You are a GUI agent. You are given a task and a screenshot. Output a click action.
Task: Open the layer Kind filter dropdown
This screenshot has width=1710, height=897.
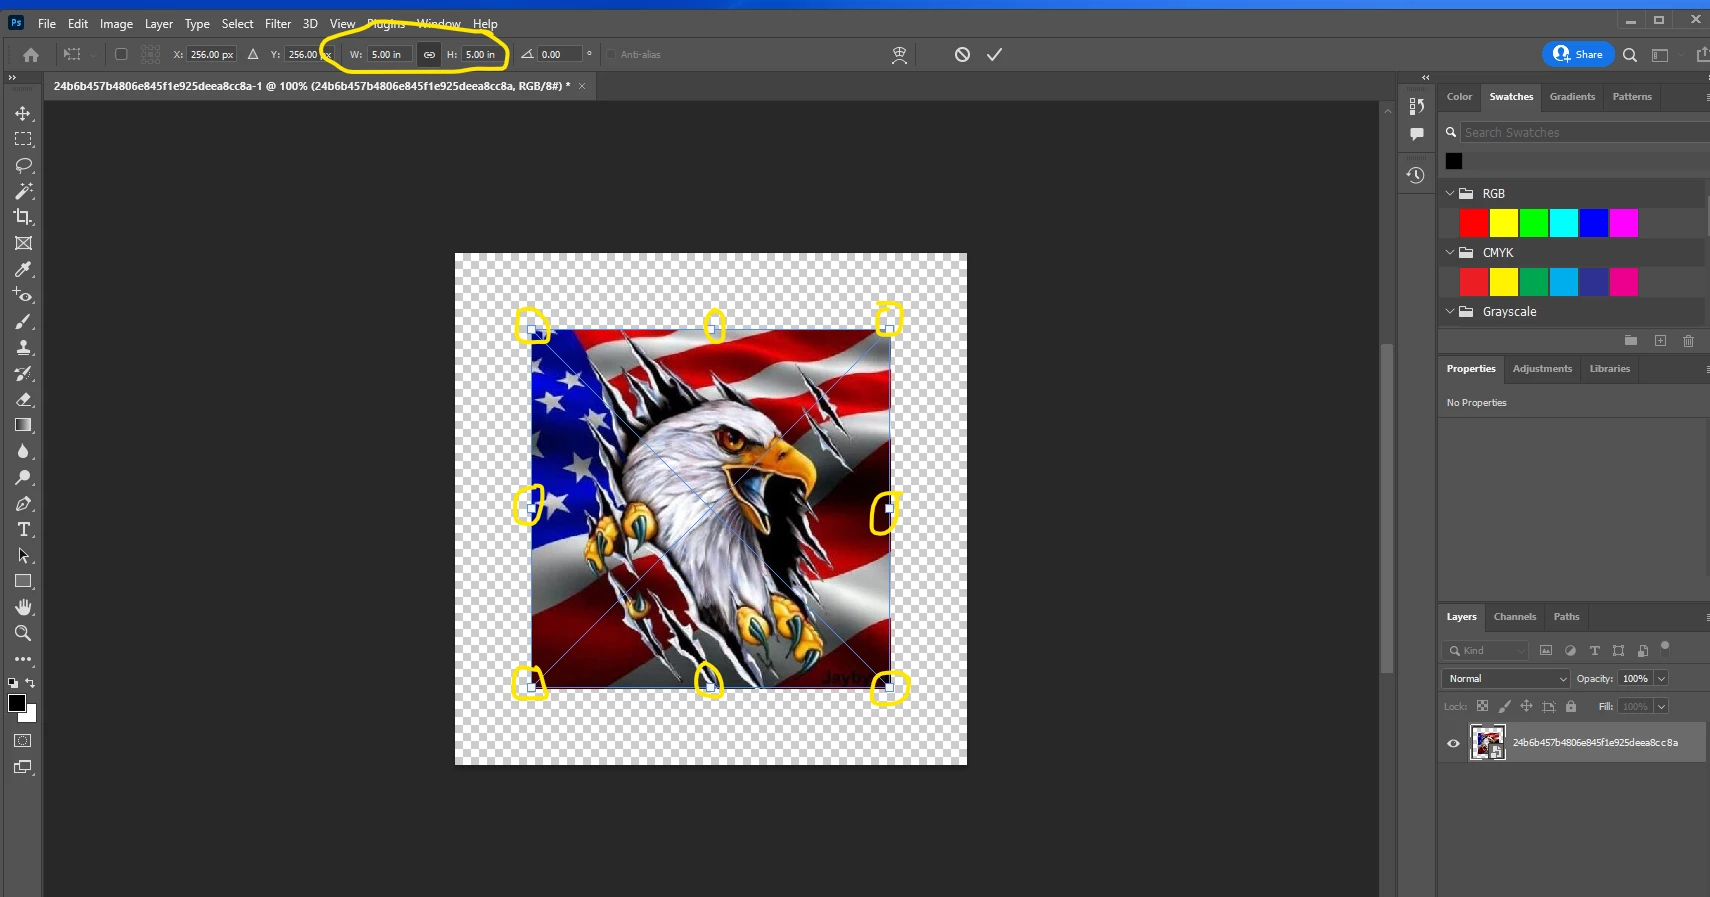click(1486, 650)
